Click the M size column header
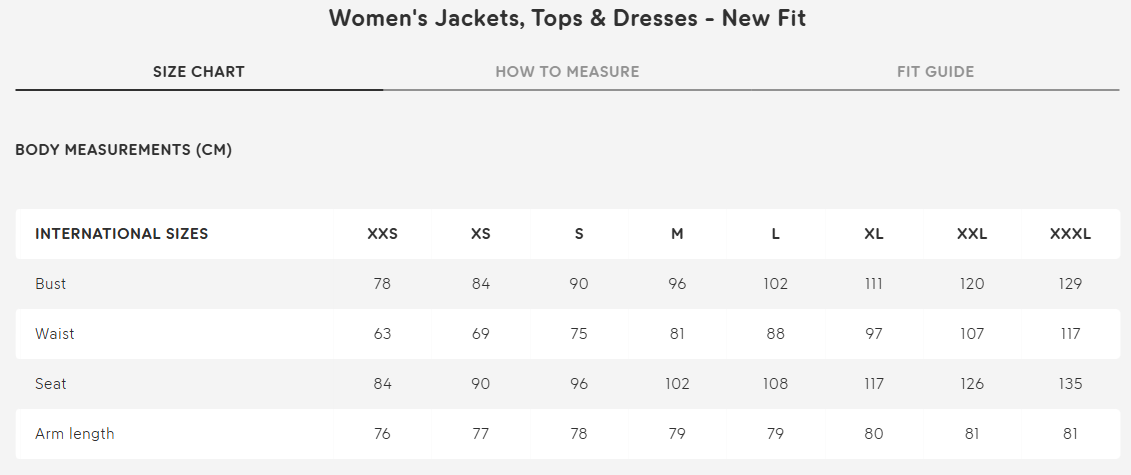Image resolution: width=1131 pixels, height=475 pixels. tap(677, 234)
